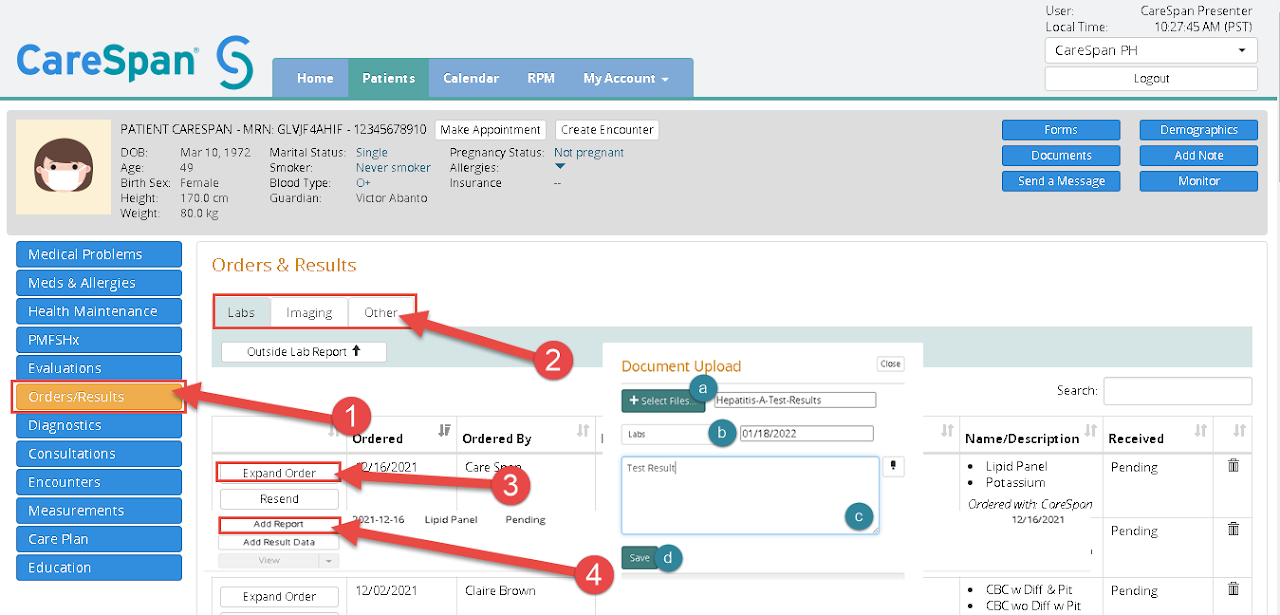Open Evaluations section
The width and height of the screenshot is (1280, 615).
pos(99,368)
